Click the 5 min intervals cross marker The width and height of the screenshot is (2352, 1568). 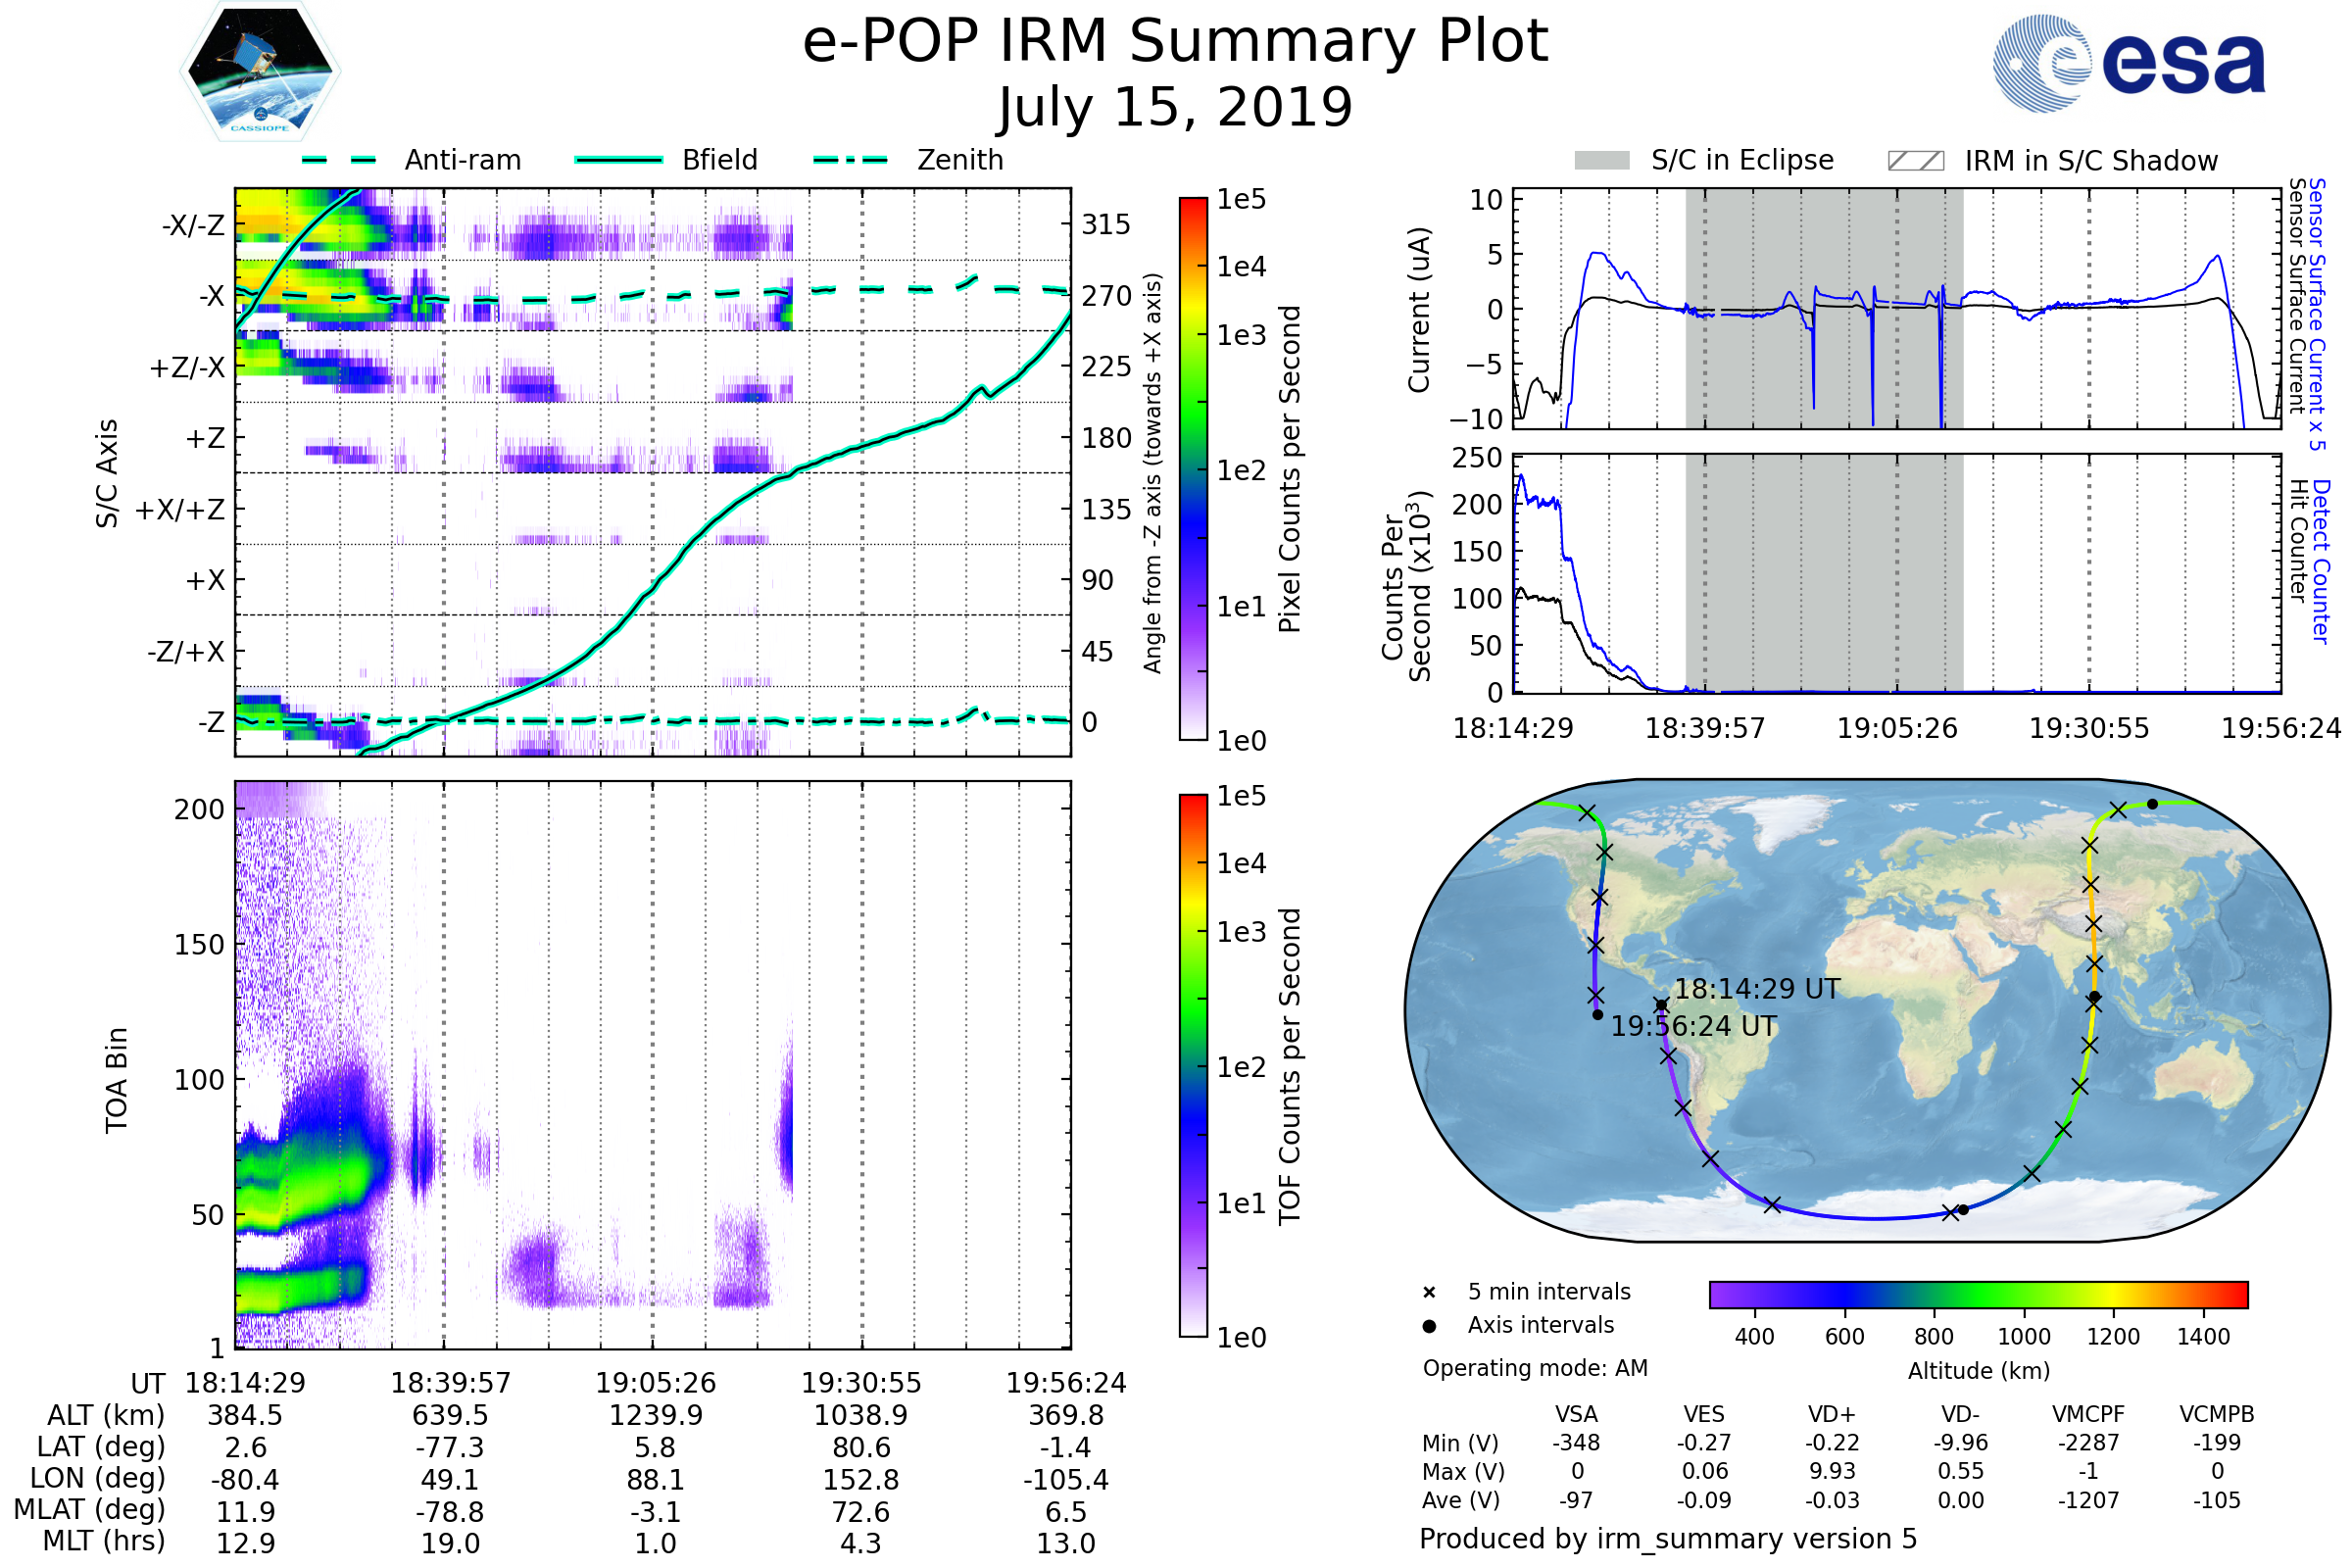(1429, 1293)
